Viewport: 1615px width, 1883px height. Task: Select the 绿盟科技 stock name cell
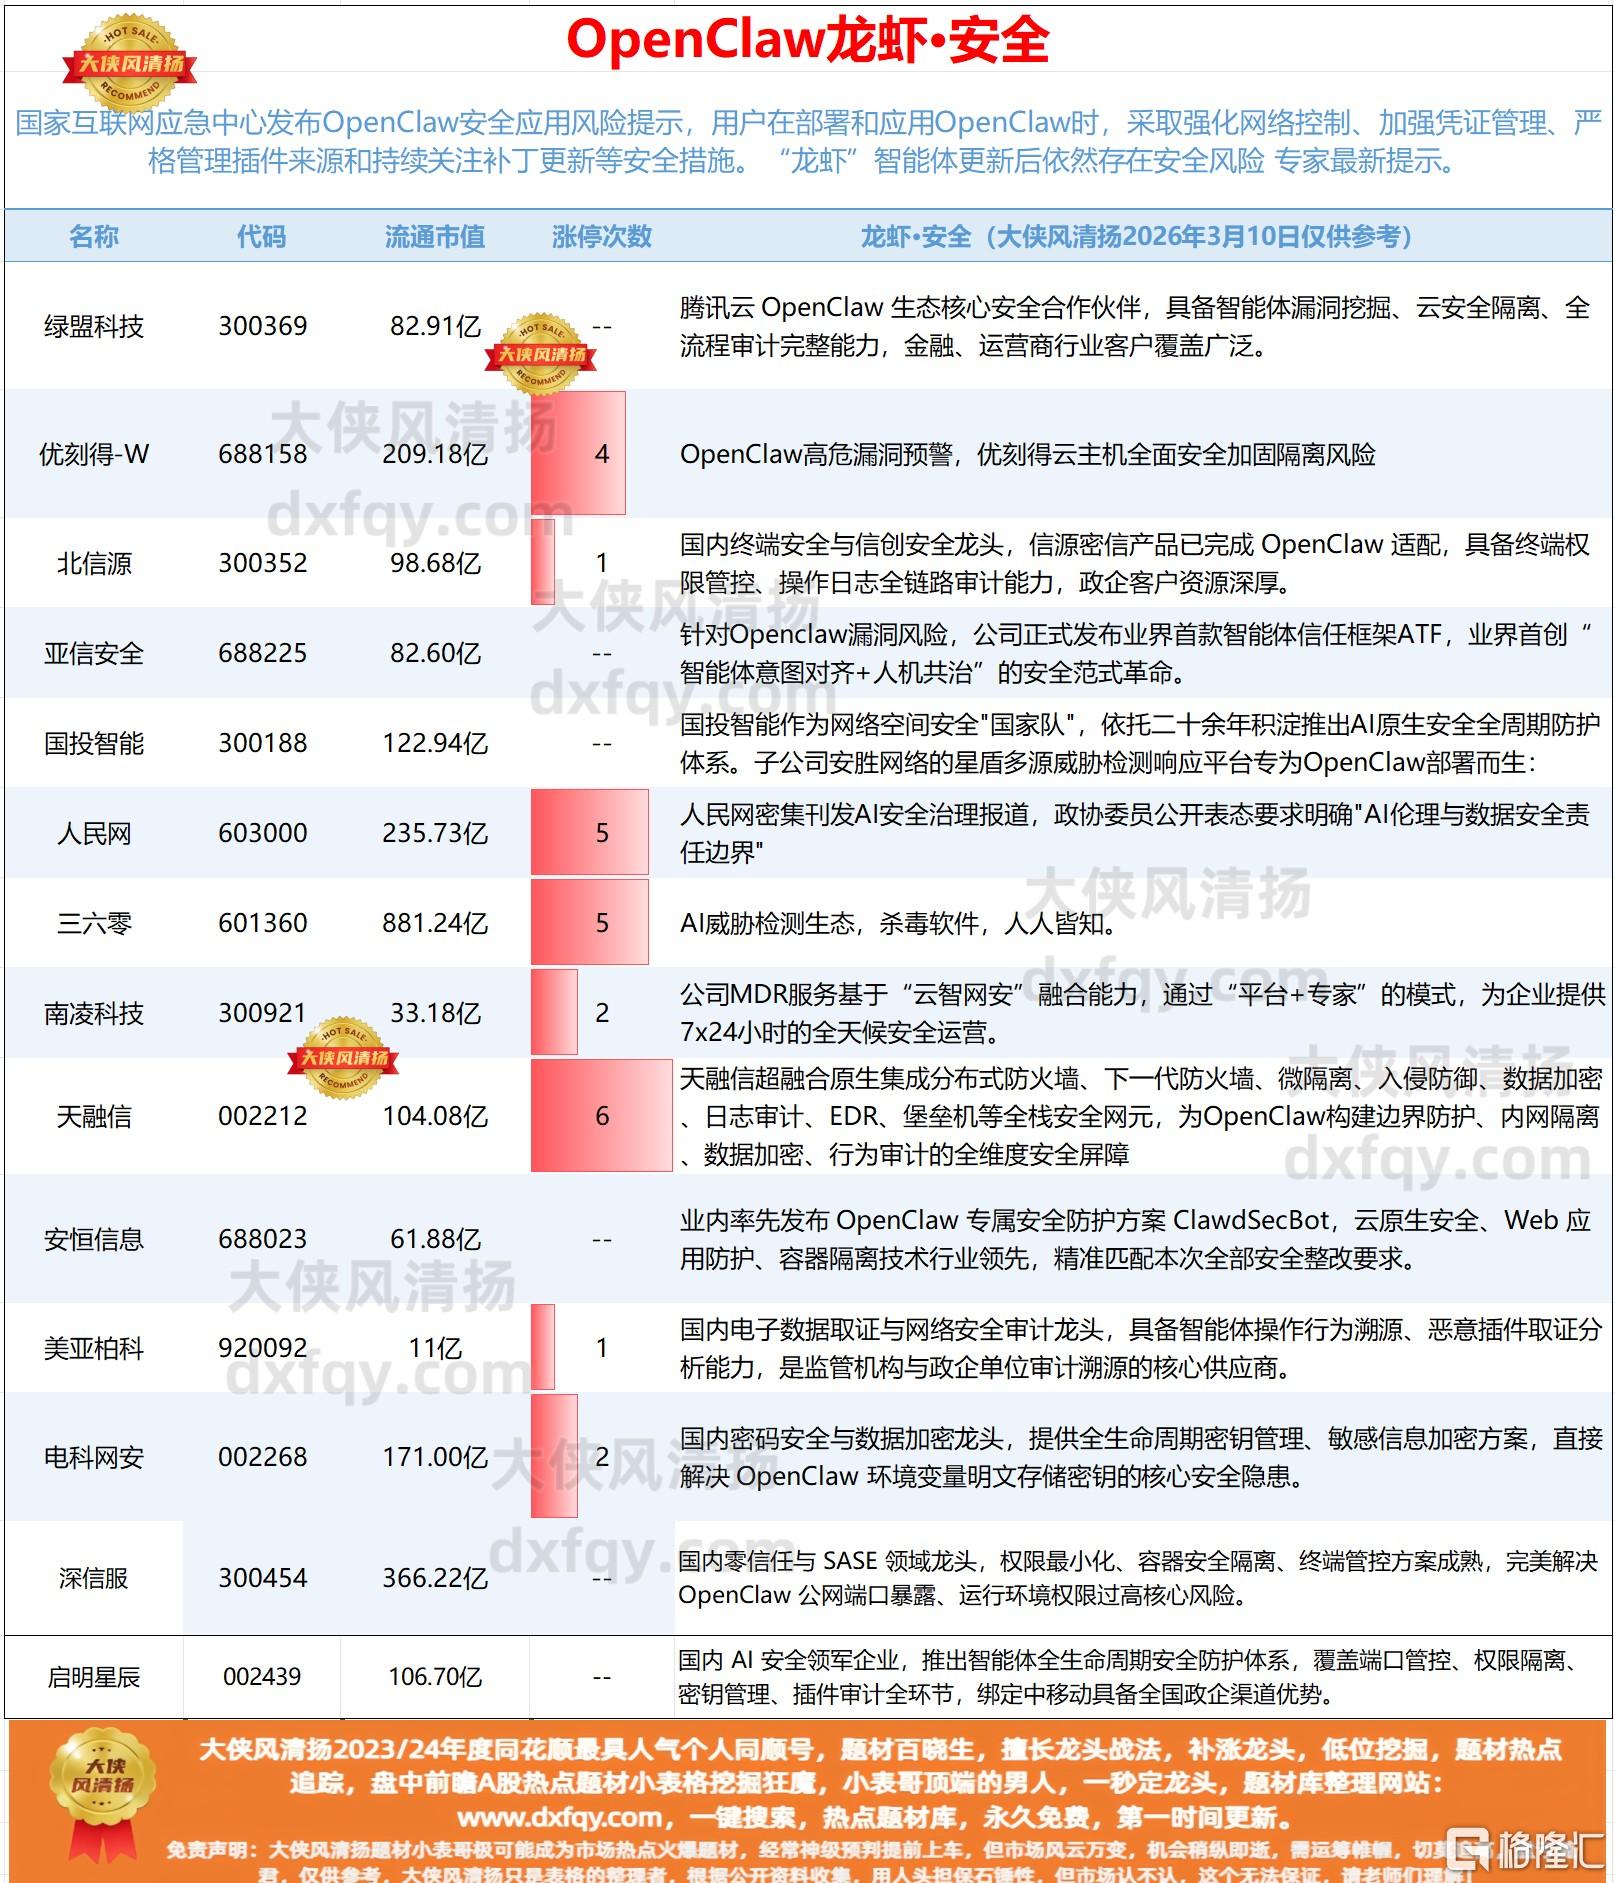pos(94,326)
